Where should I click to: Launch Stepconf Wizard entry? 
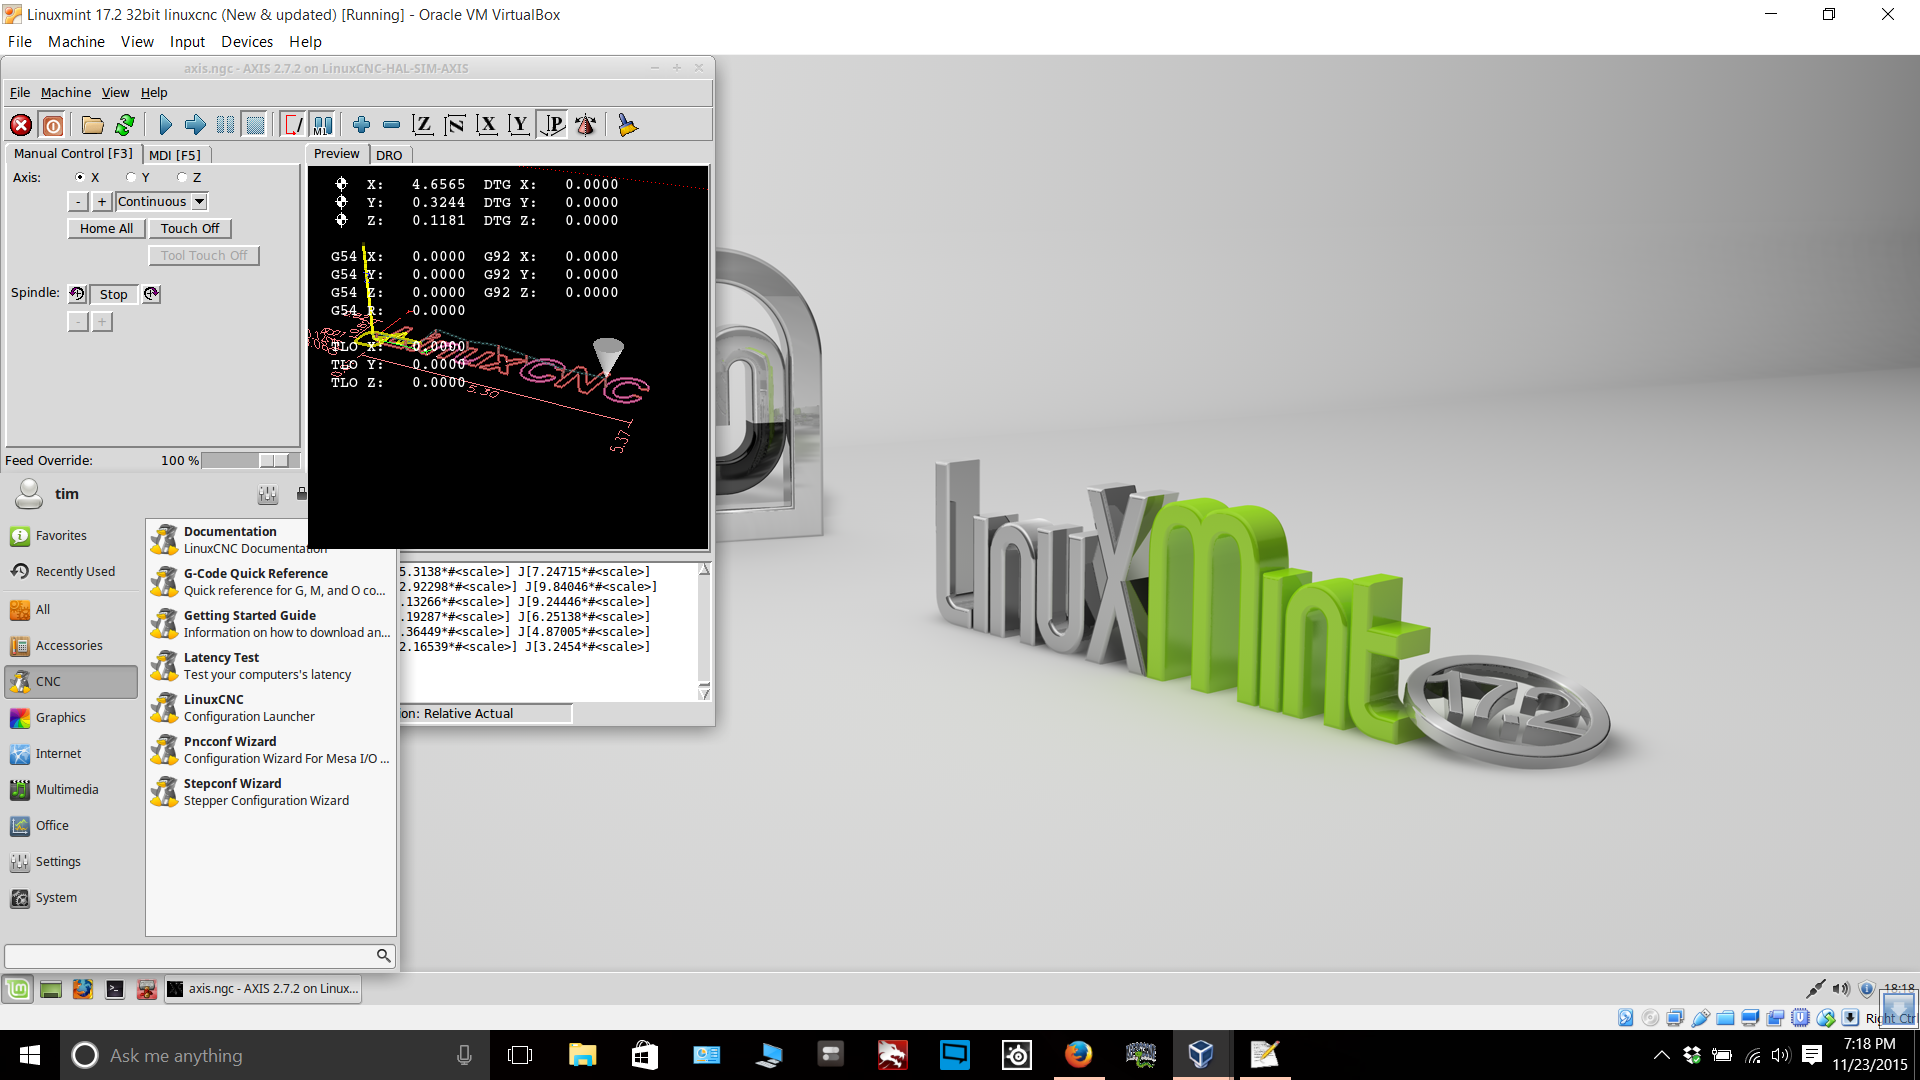click(270, 792)
